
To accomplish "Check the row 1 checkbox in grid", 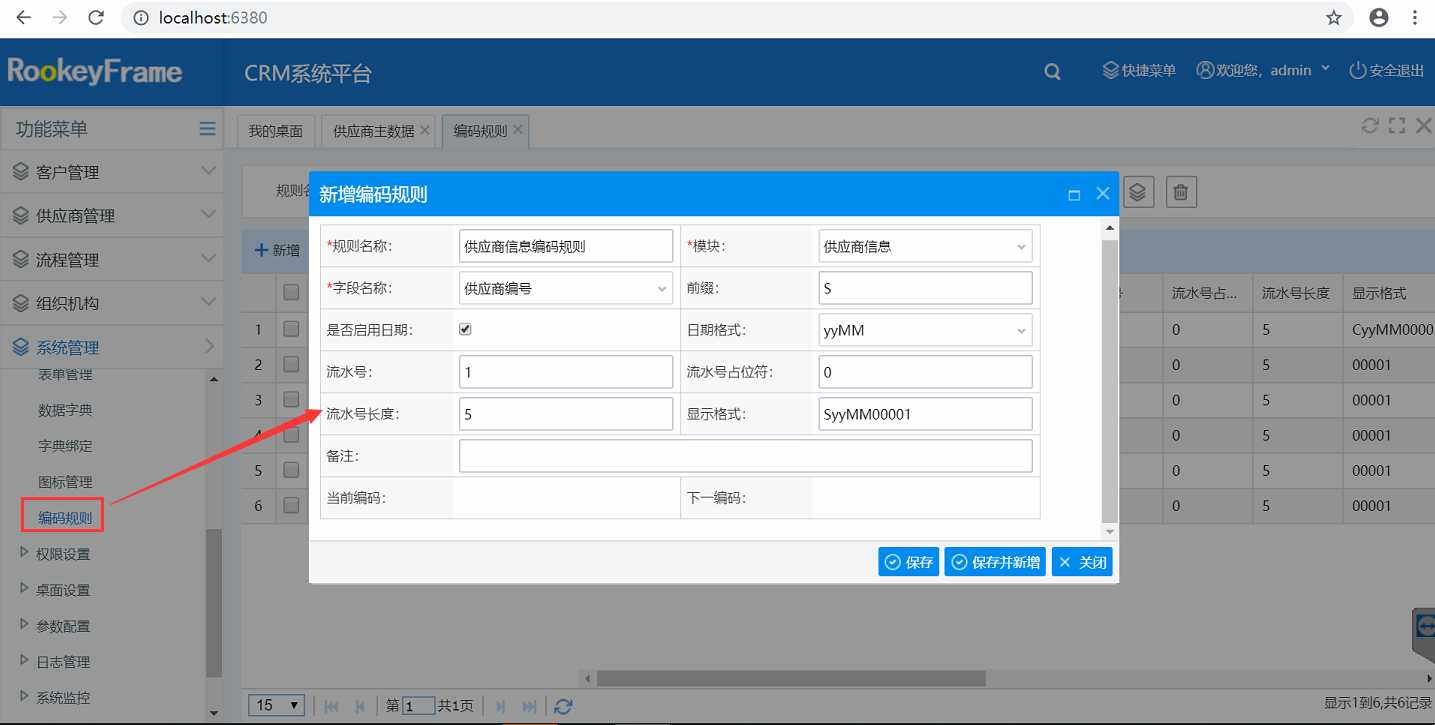I will pyautogui.click(x=291, y=328).
